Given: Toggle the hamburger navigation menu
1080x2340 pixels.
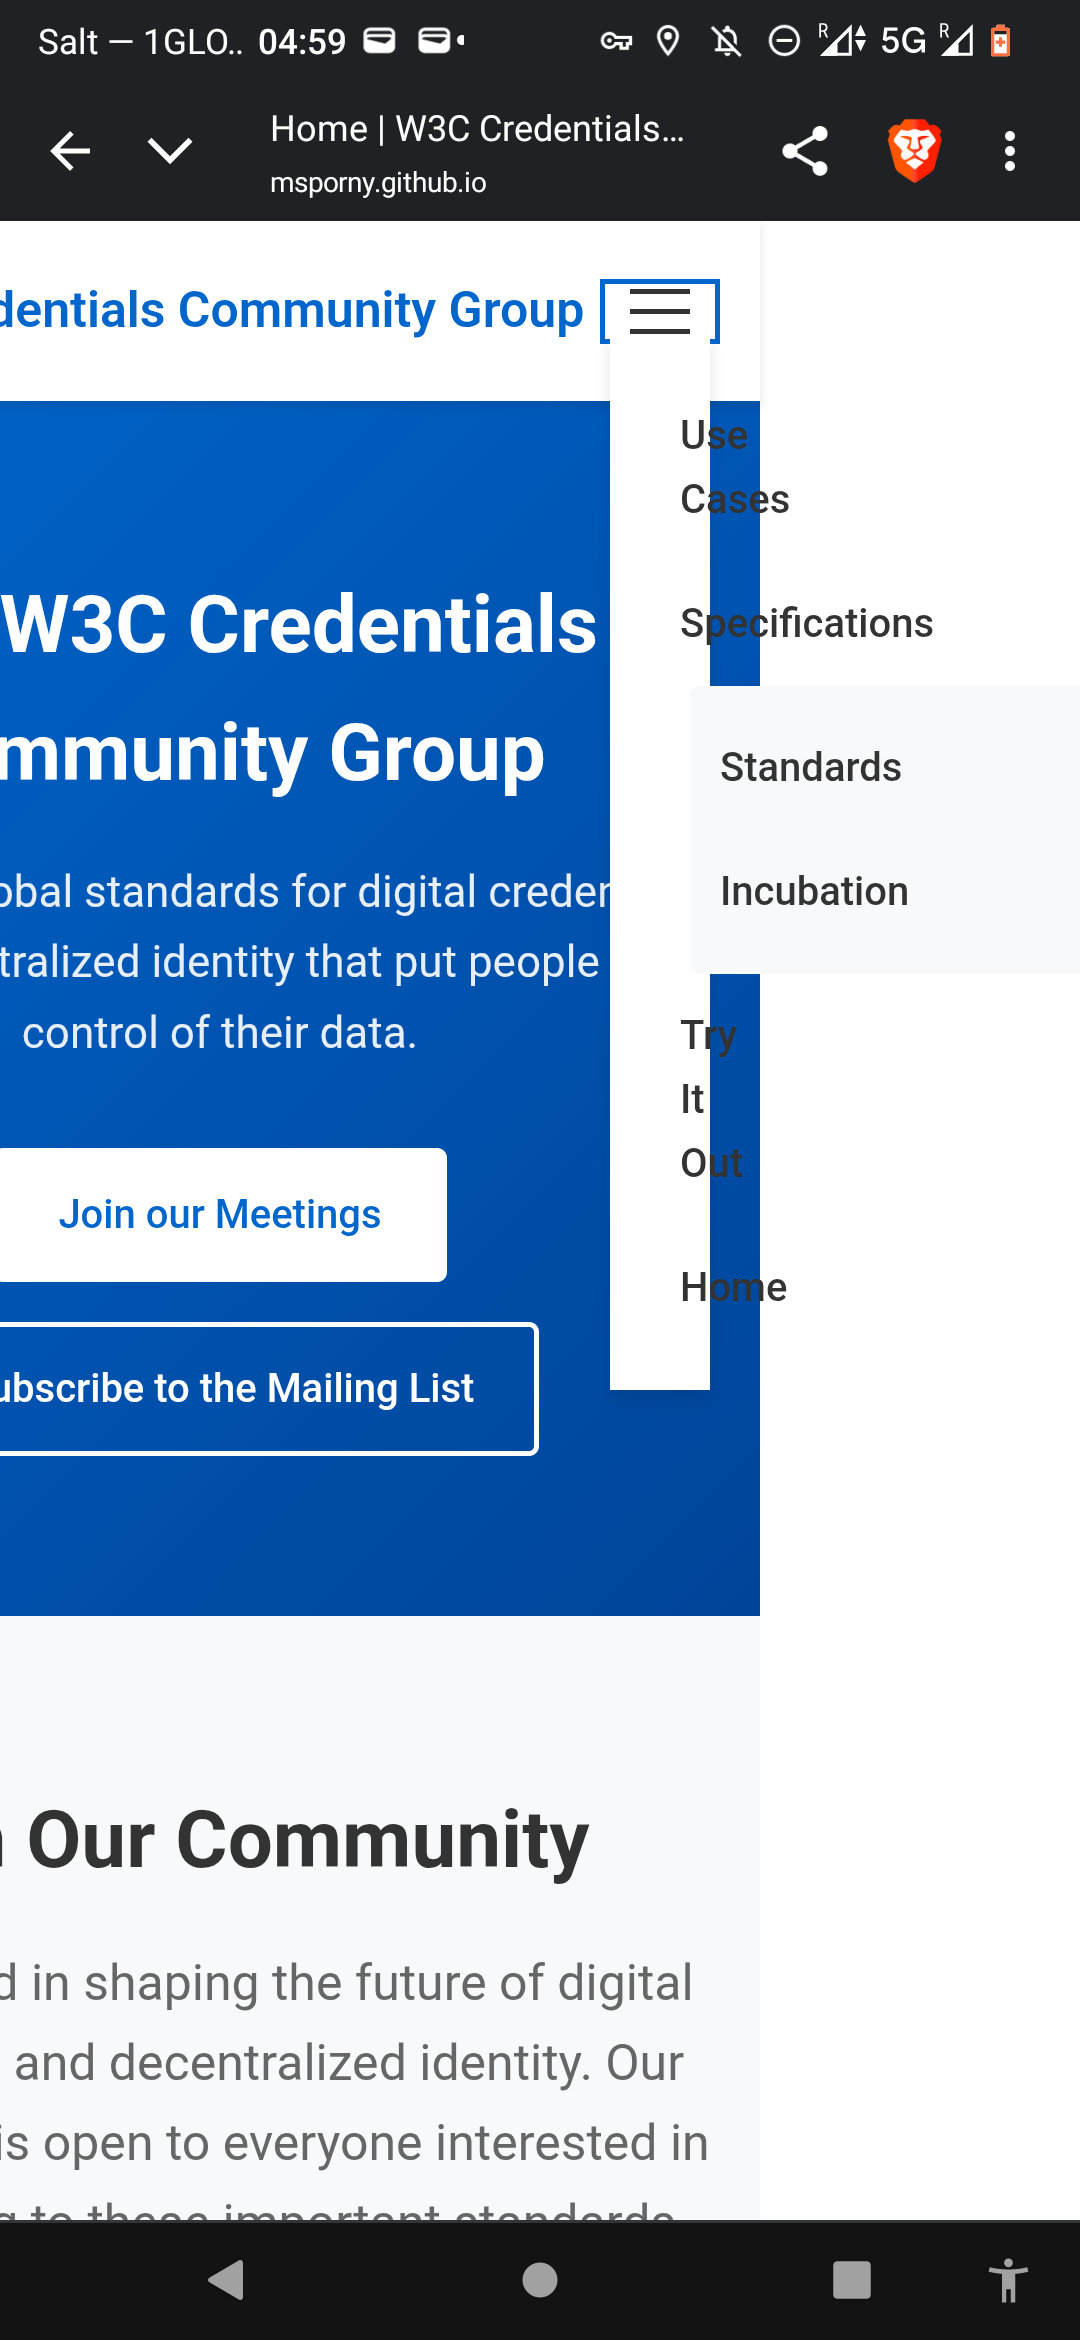Looking at the screenshot, I should click(660, 311).
